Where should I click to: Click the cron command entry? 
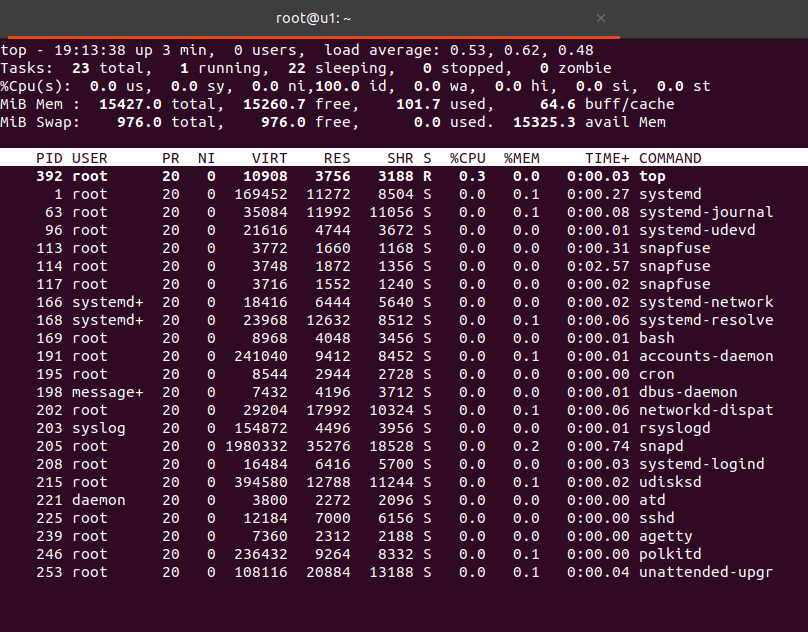[656, 374]
